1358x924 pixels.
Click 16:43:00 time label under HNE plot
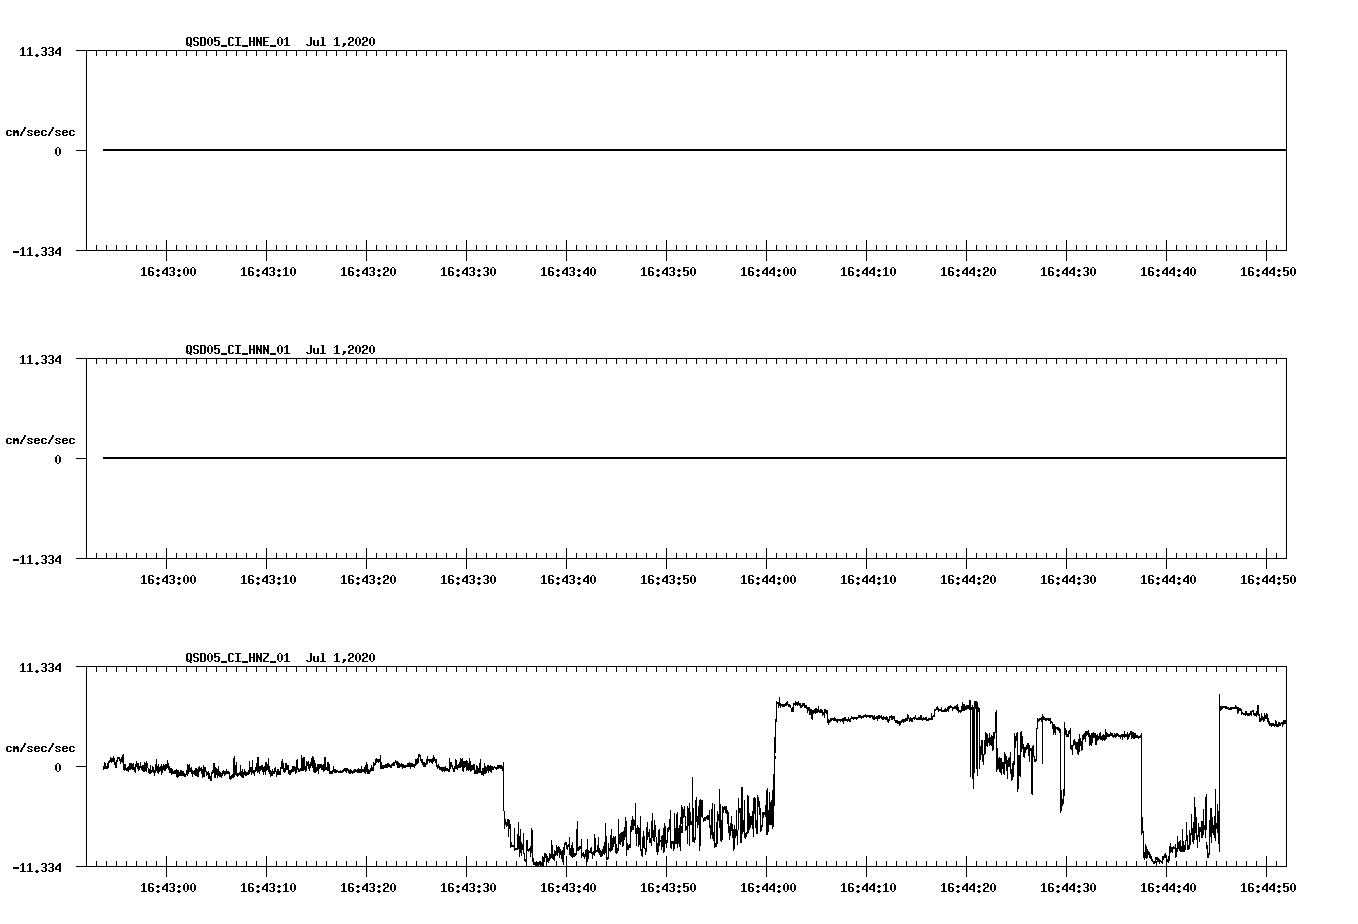(168, 272)
